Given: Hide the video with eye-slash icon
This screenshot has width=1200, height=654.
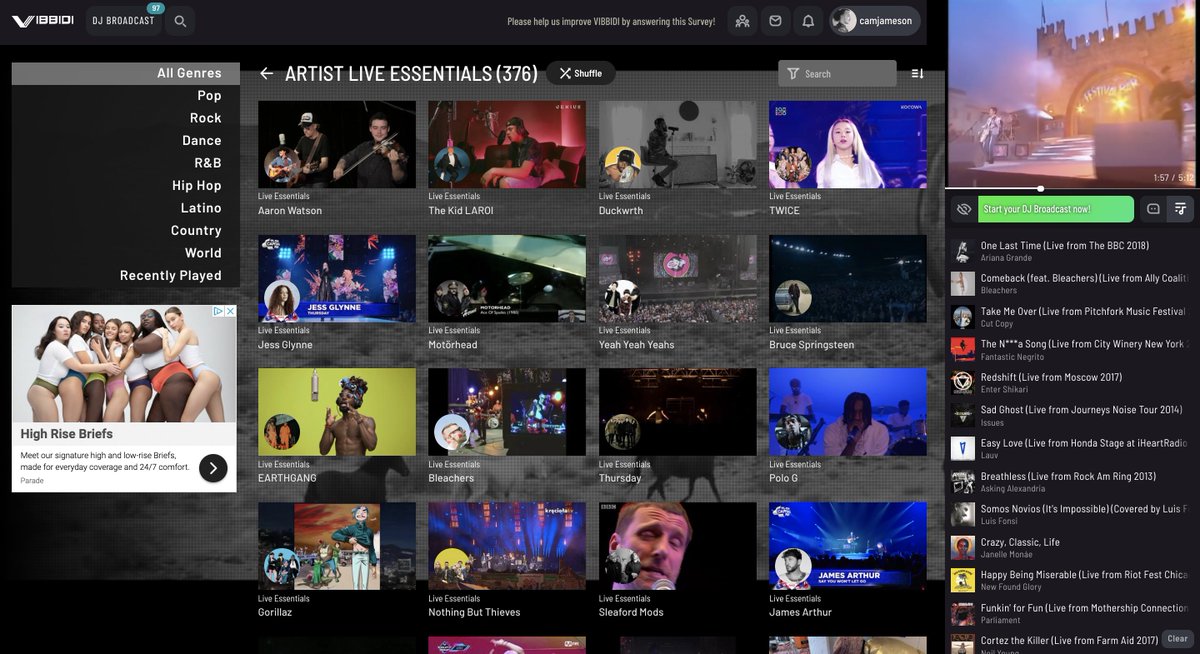Looking at the screenshot, I should click(964, 209).
